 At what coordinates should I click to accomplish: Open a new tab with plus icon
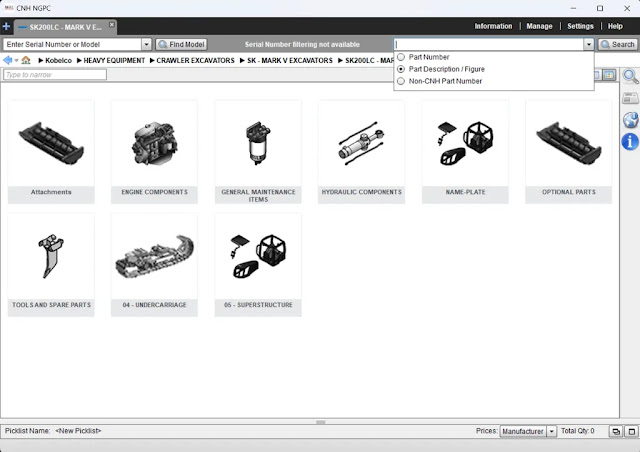6,27
